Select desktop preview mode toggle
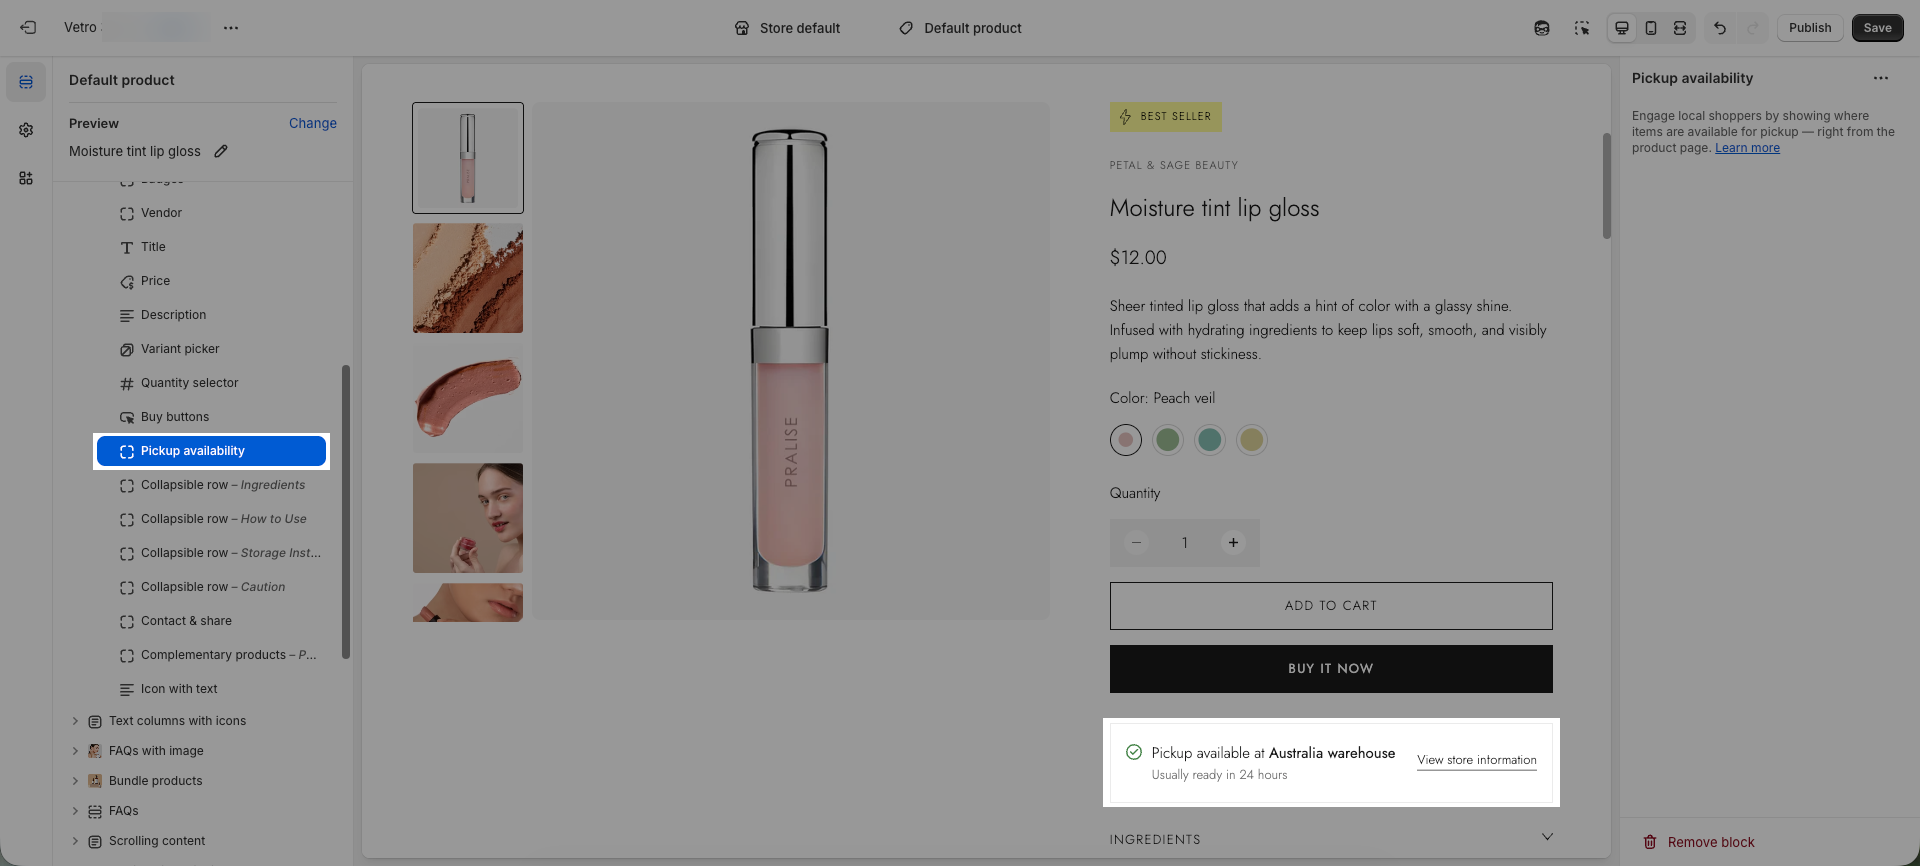This screenshot has width=1920, height=866. (x=1622, y=28)
